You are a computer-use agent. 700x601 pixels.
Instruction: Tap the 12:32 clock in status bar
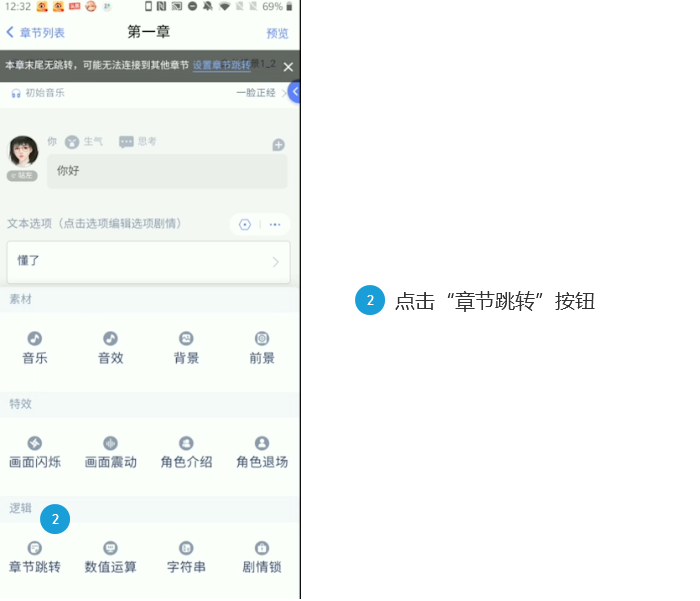(18, 6)
